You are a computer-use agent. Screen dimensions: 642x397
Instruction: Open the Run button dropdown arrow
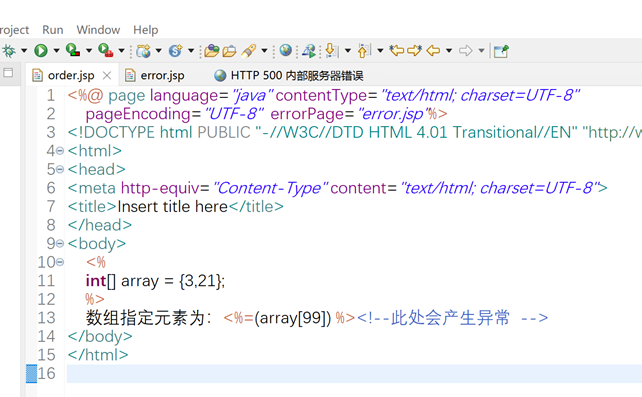click(x=57, y=51)
